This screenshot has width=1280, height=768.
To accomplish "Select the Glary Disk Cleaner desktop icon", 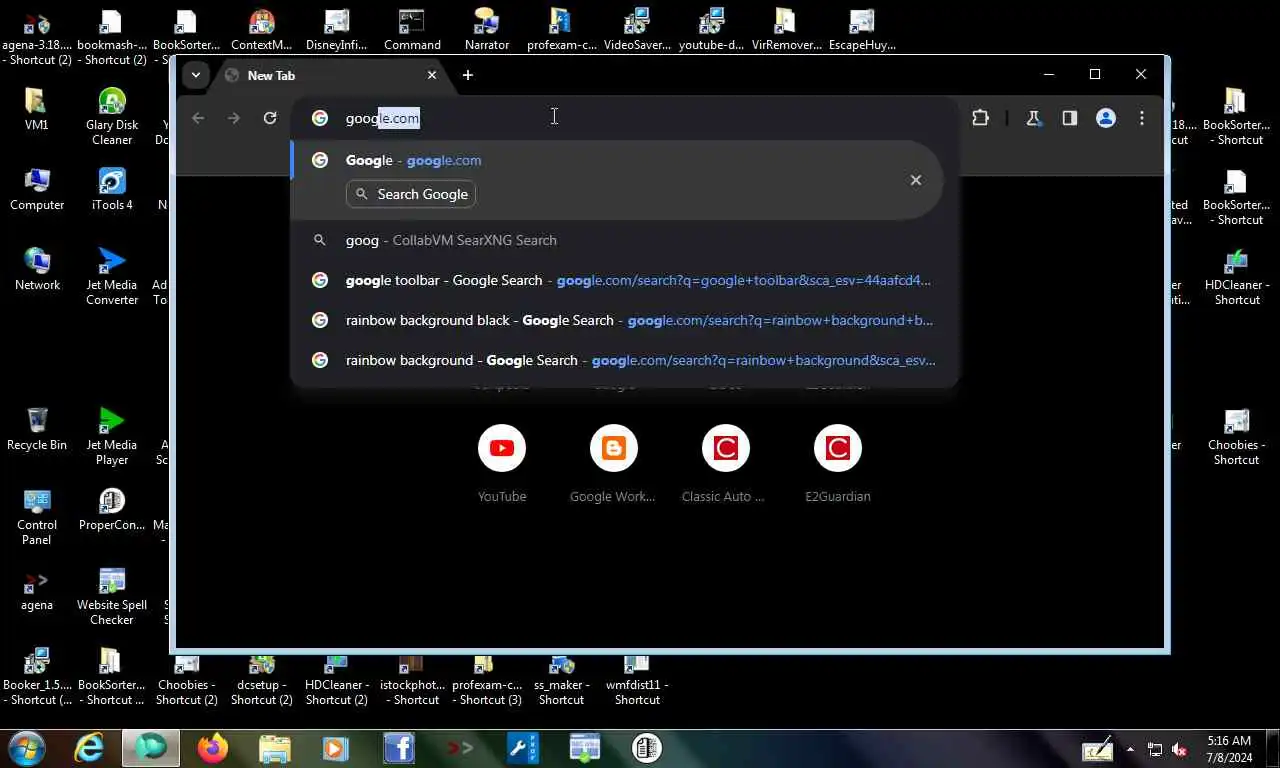I will (x=112, y=116).
